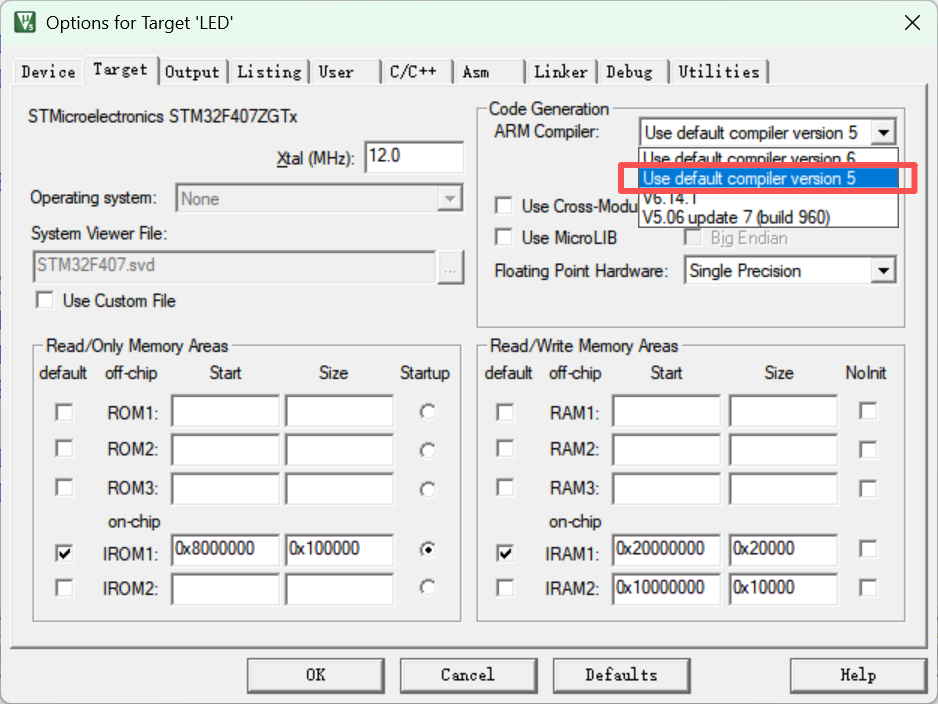Click the ROM3 Size field

click(x=339, y=489)
